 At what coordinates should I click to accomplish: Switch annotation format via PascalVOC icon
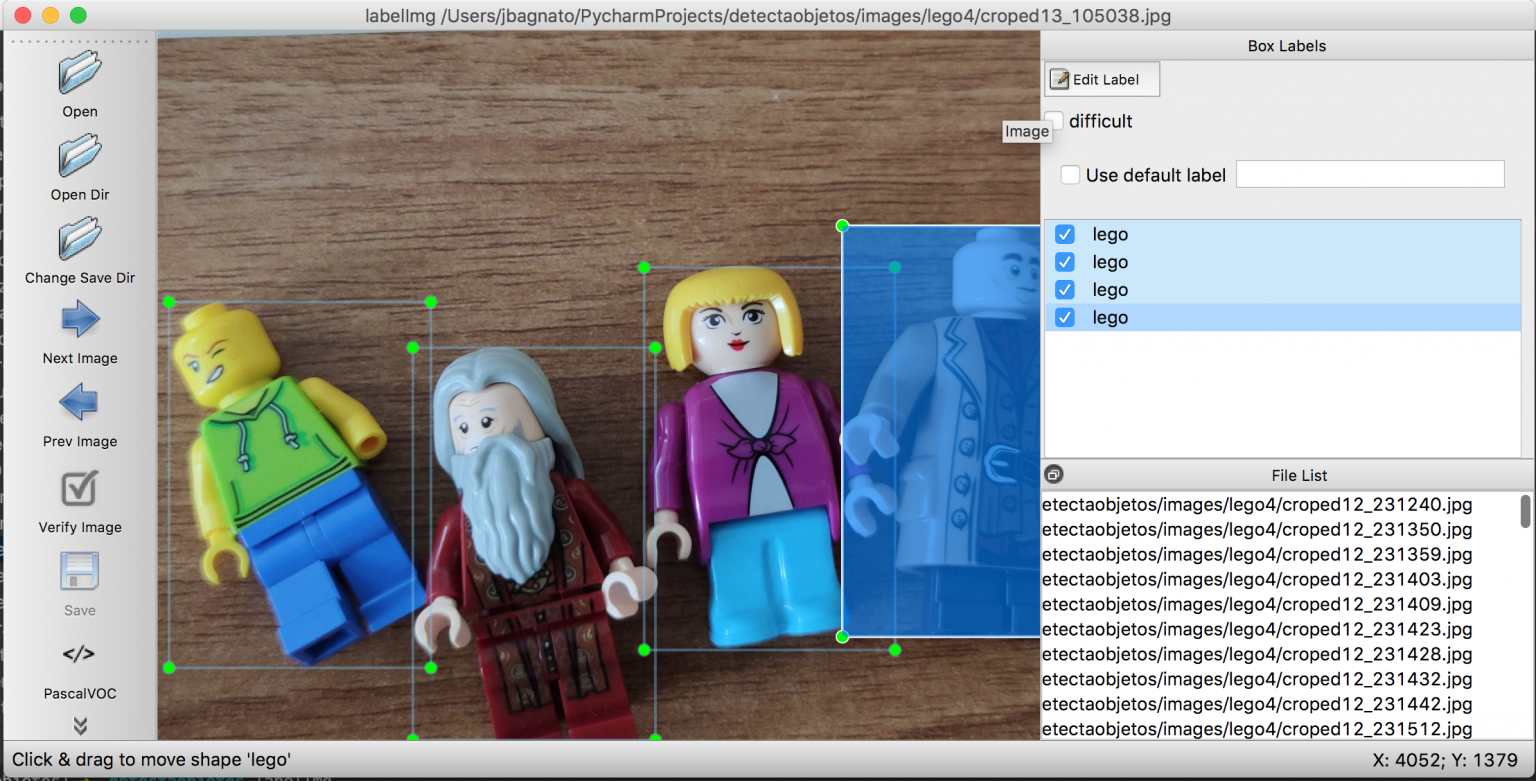pyautogui.click(x=80, y=655)
